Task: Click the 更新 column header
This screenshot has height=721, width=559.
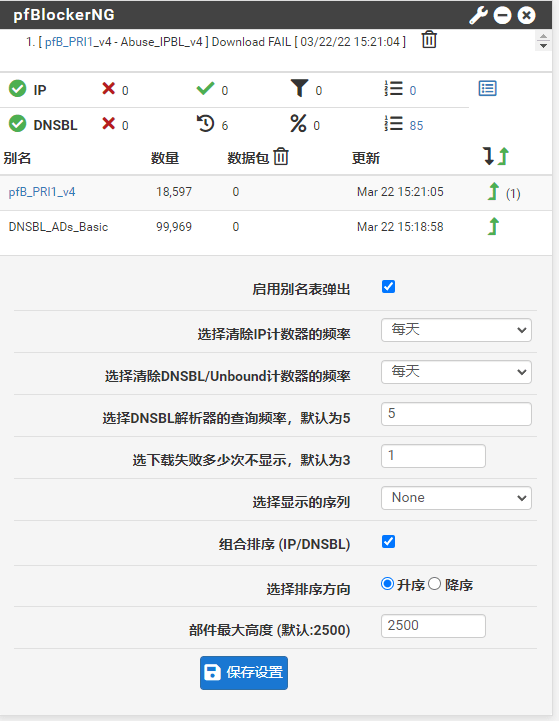Action: (x=365, y=158)
